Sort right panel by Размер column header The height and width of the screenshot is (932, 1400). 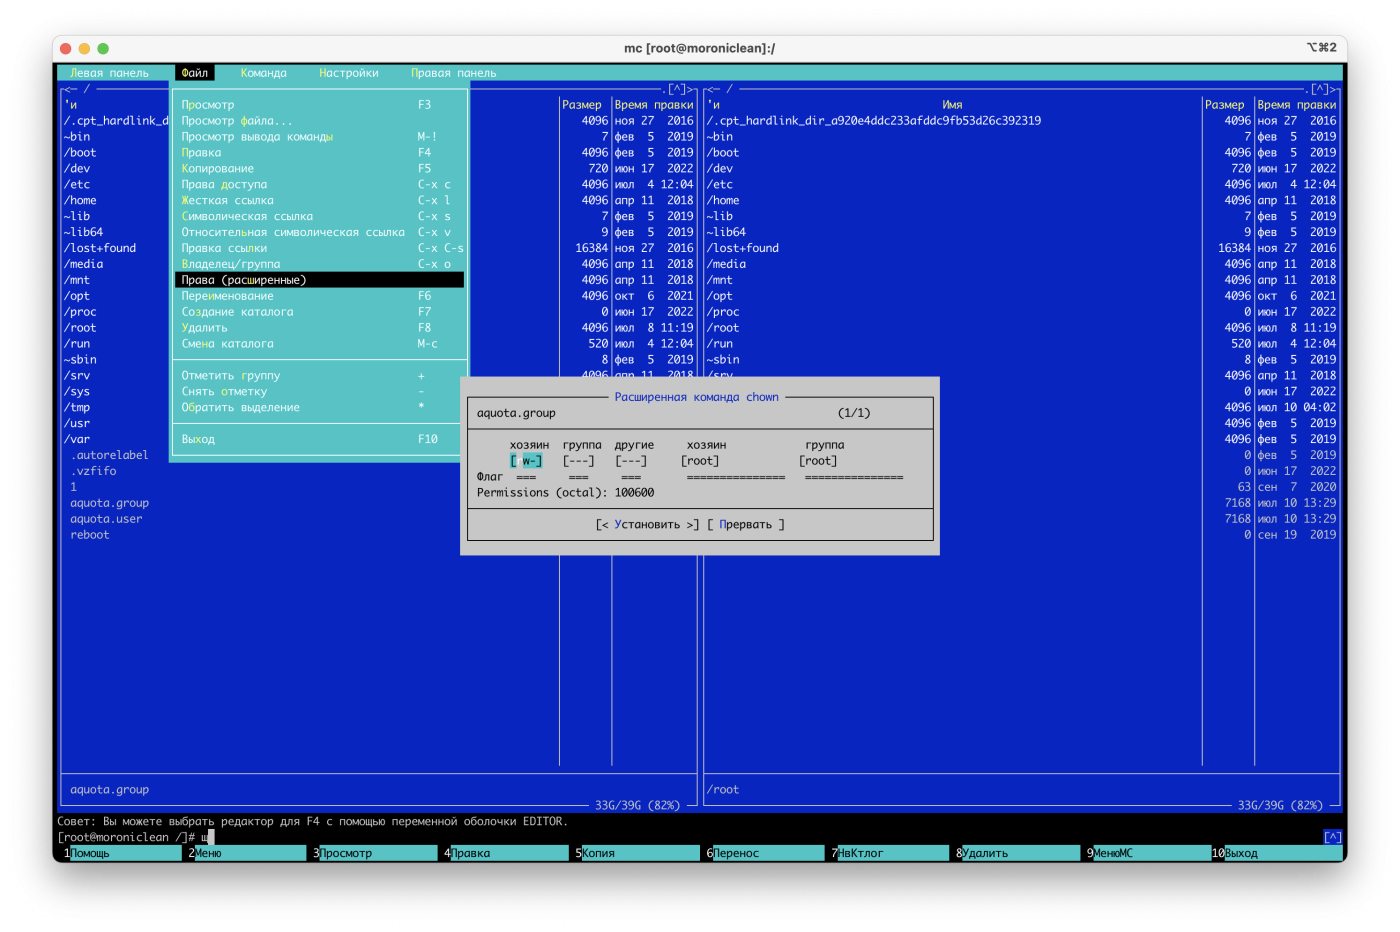1225,105
